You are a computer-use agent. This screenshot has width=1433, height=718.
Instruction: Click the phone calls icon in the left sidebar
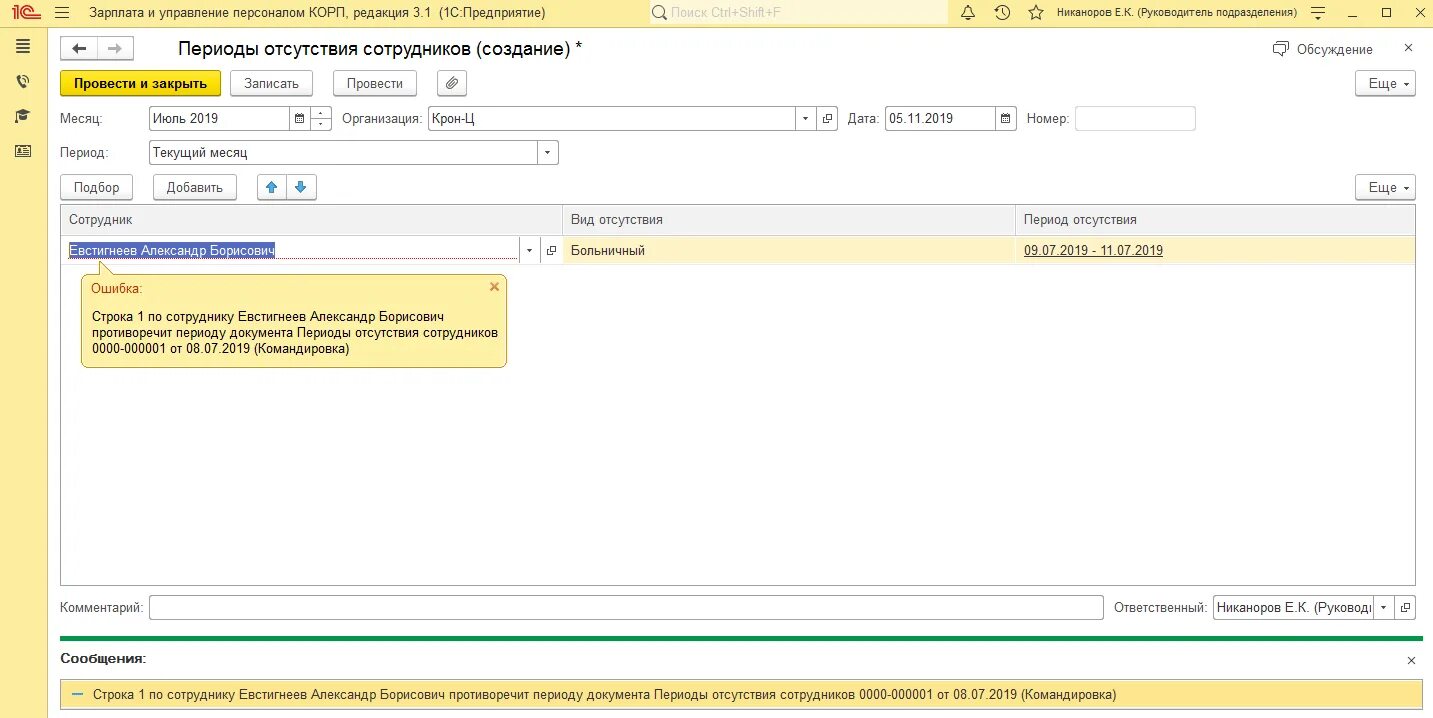23,82
